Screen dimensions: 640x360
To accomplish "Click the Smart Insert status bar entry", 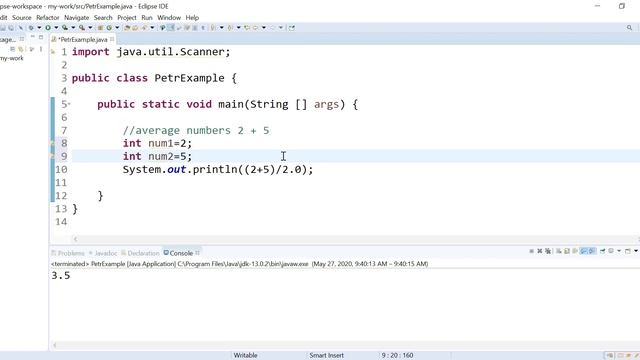I will point(327,356).
